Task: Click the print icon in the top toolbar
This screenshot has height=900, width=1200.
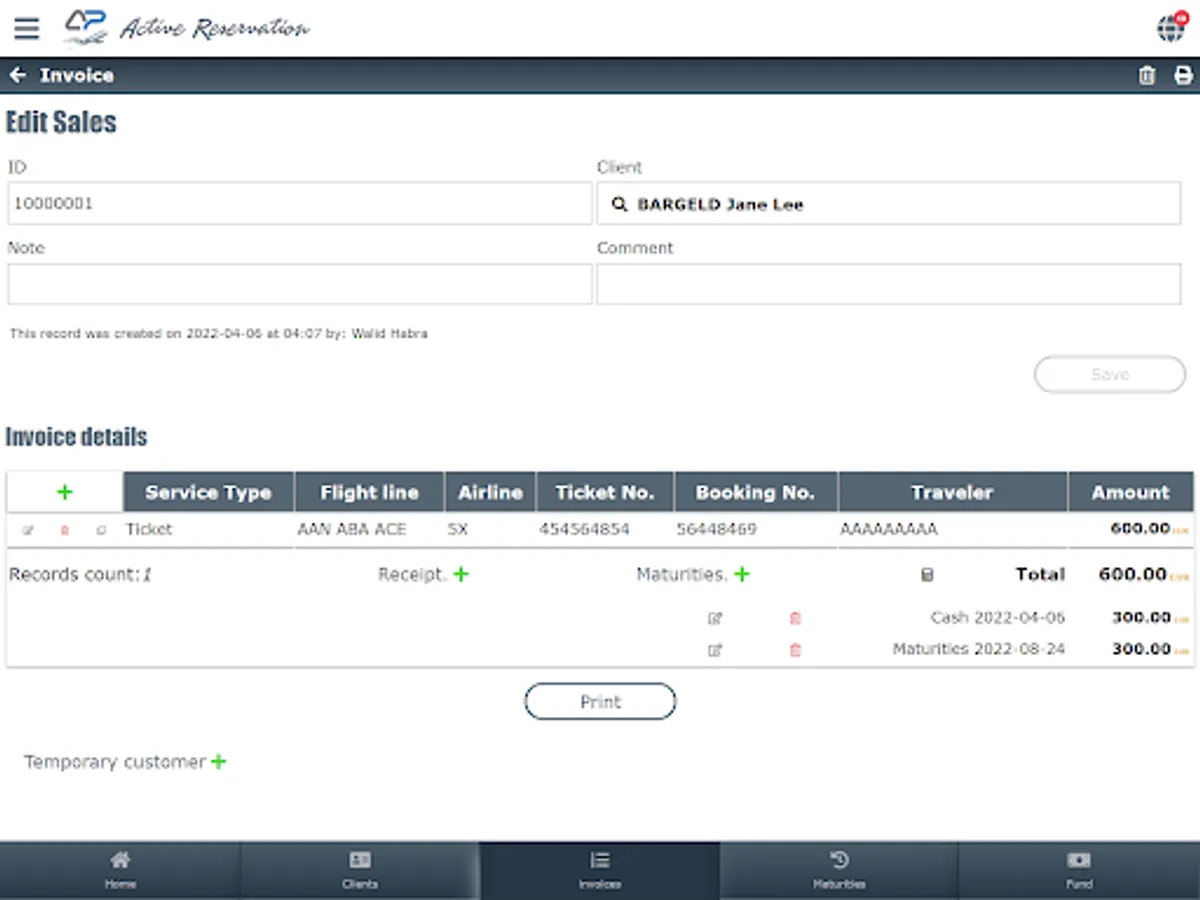Action: [1181, 75]
